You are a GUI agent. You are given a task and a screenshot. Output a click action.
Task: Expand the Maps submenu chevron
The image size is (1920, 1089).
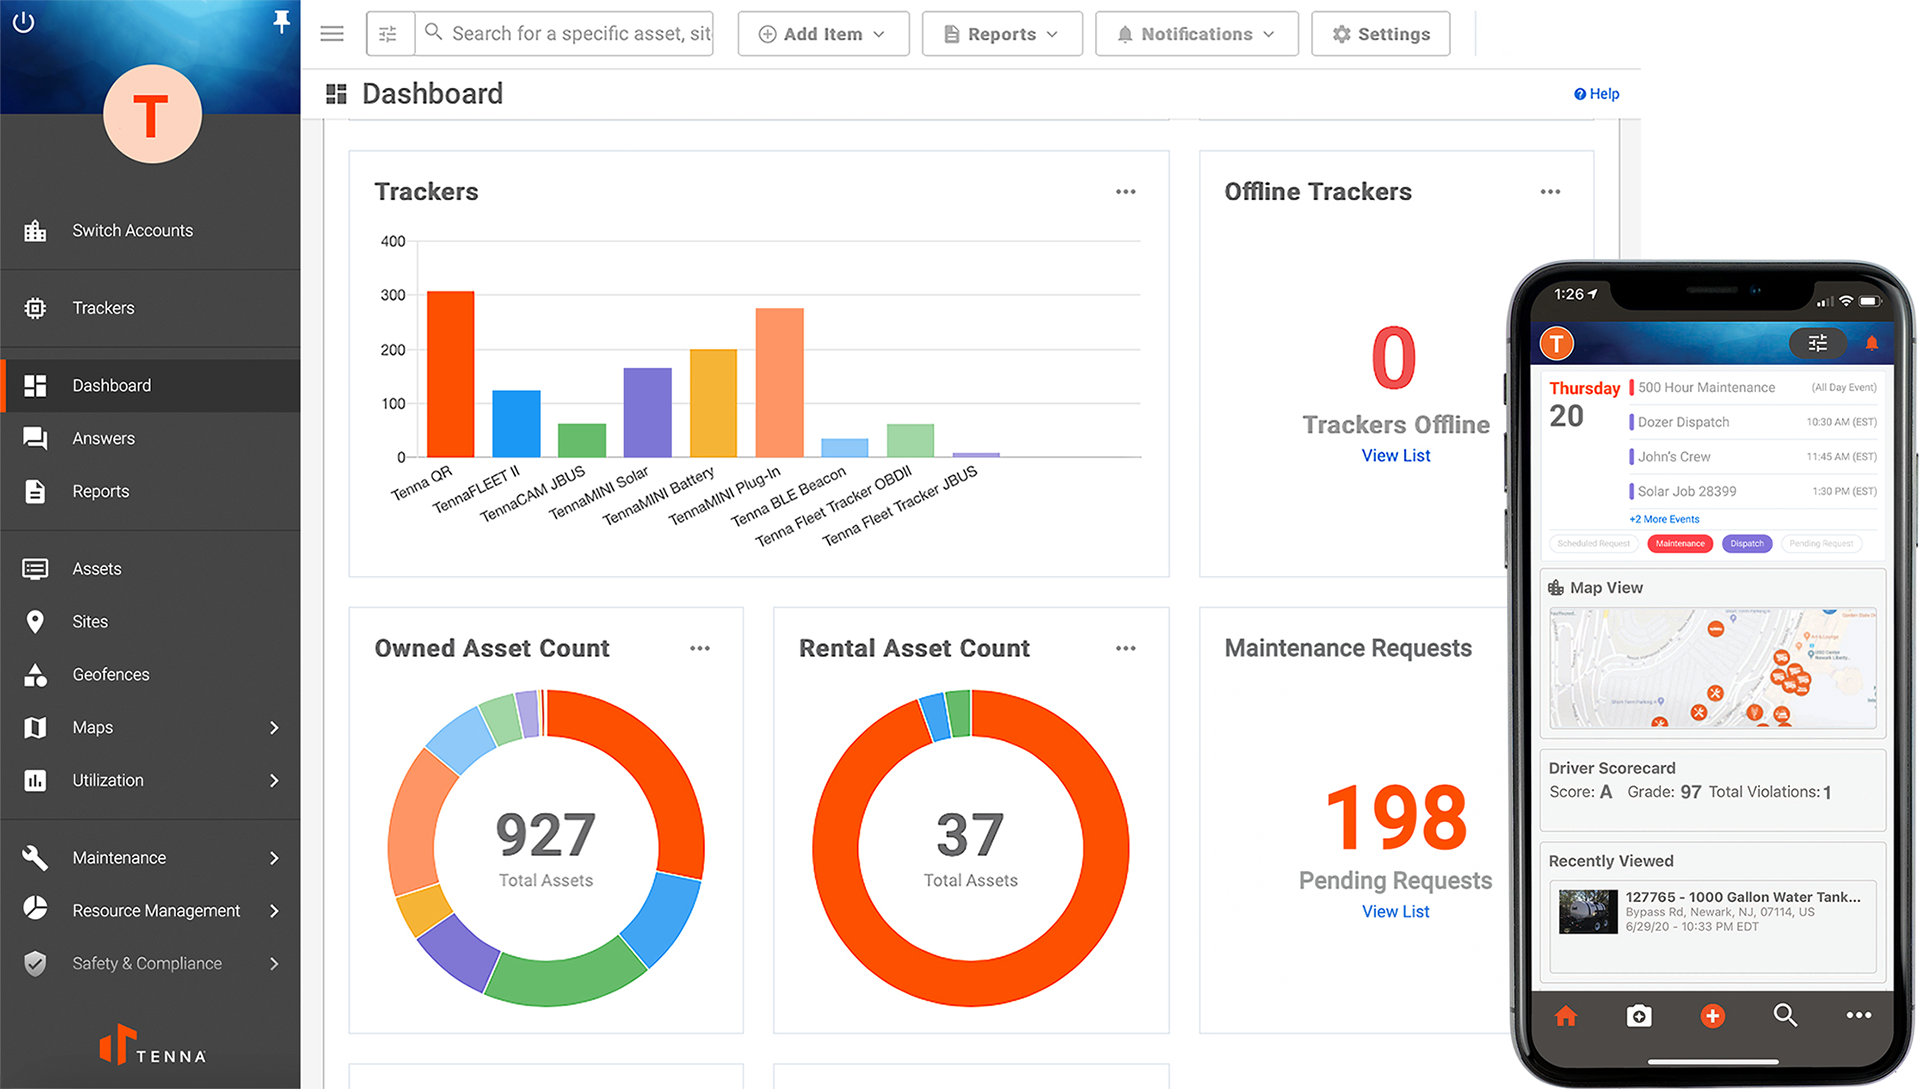(x=274, y=728)
